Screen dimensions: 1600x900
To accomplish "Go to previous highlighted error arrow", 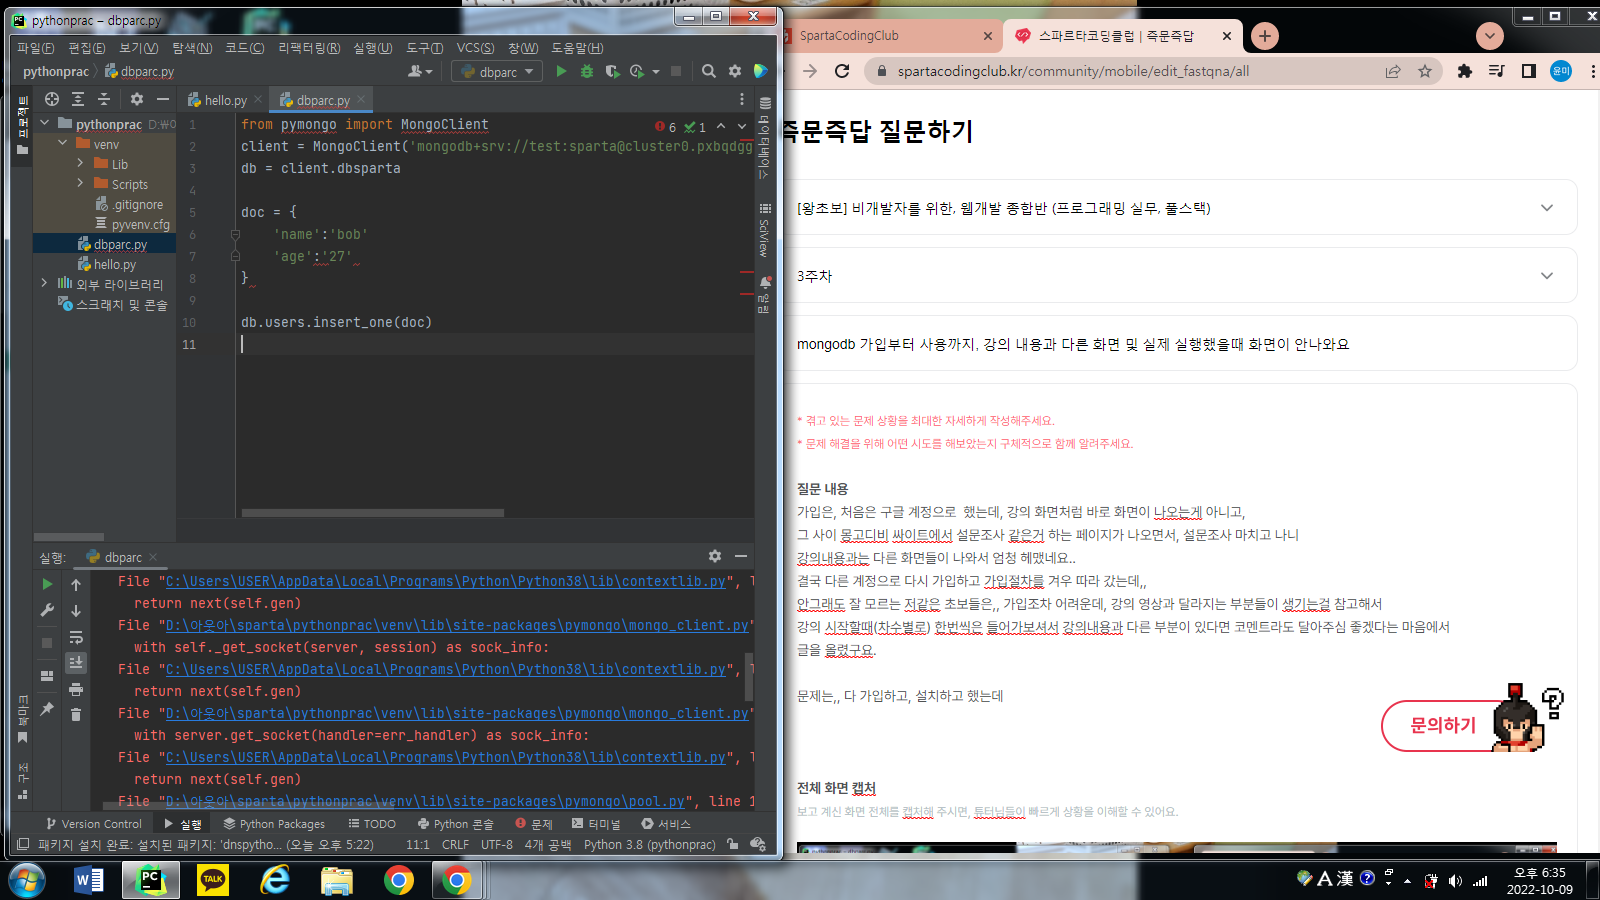I will click(x=721, y=127).
